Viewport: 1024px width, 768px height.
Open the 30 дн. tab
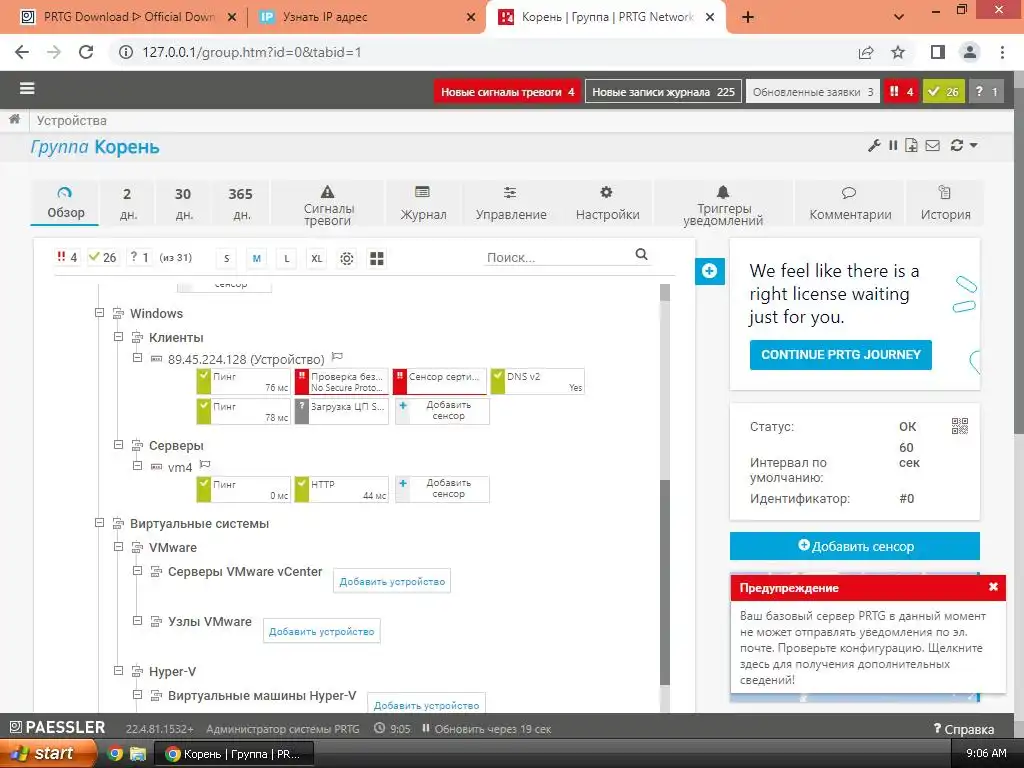(183, 203)
